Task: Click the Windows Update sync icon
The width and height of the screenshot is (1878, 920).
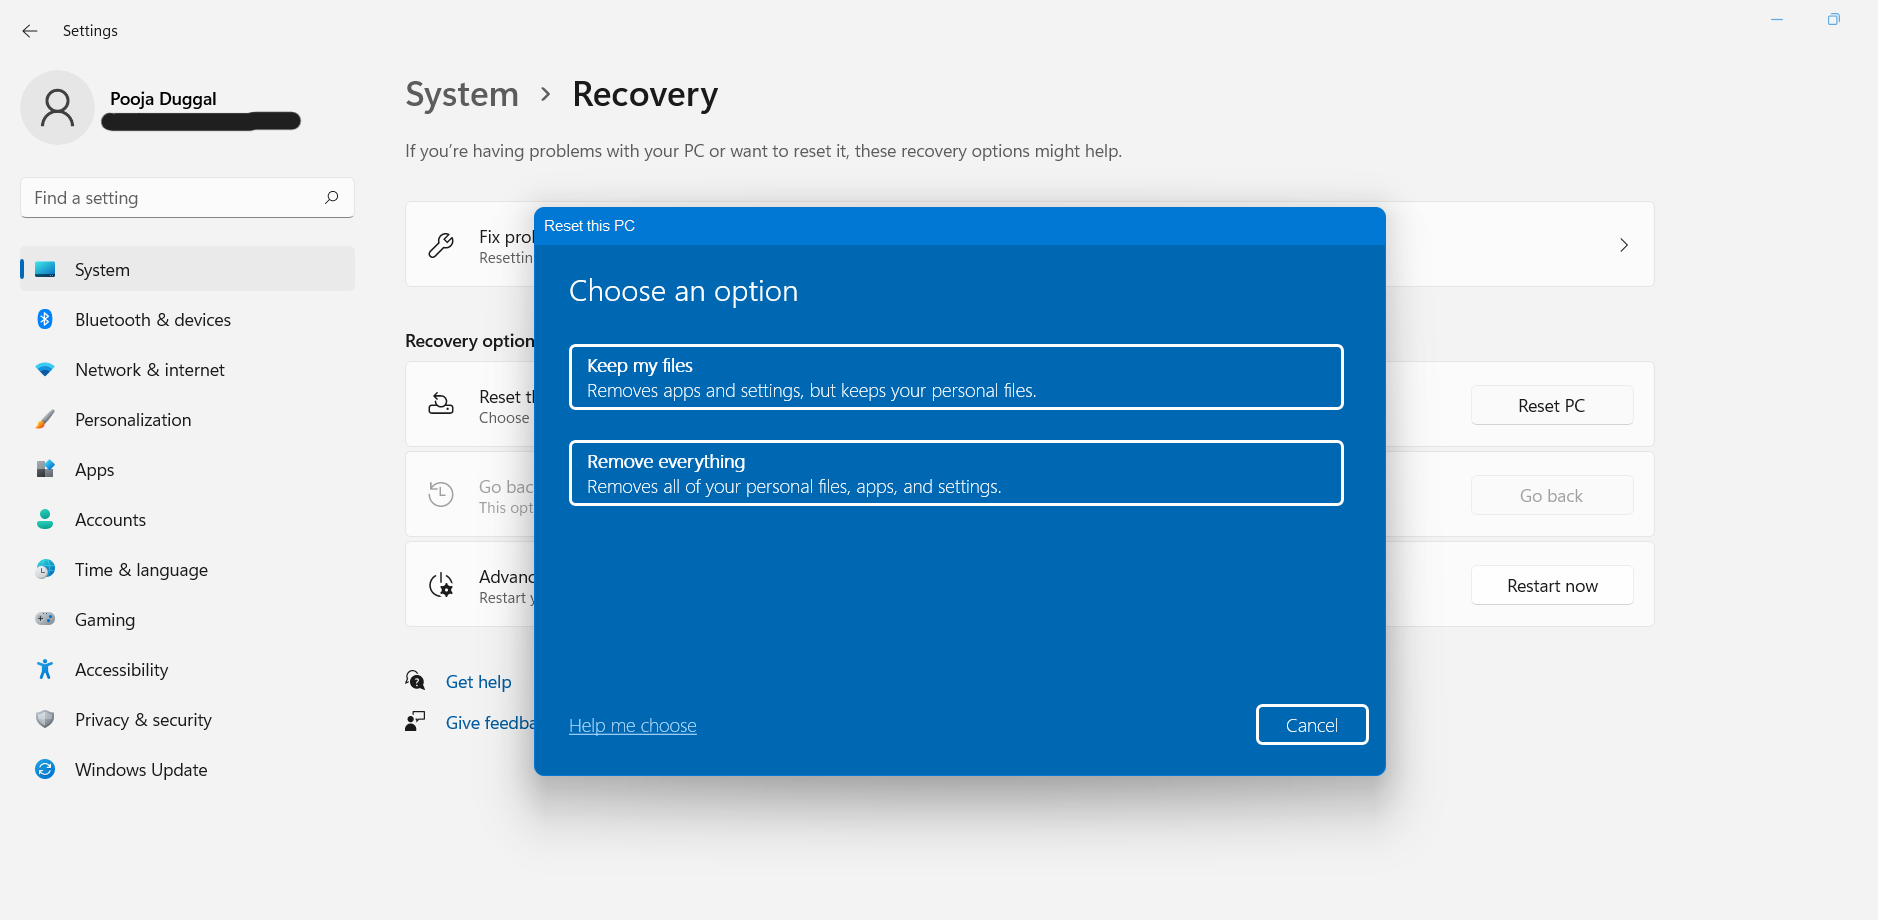Action: pos(45,769)
